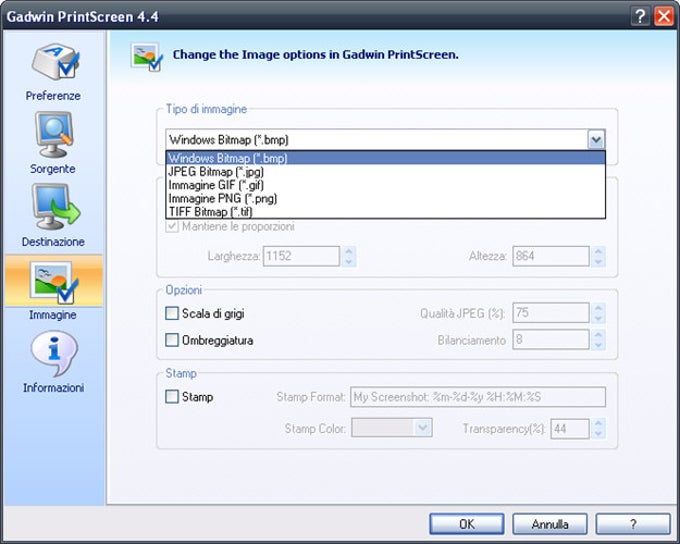Viewport: 680px width, 544px height.
Task: Click the Preferenze label text
Action: [53, 95]
